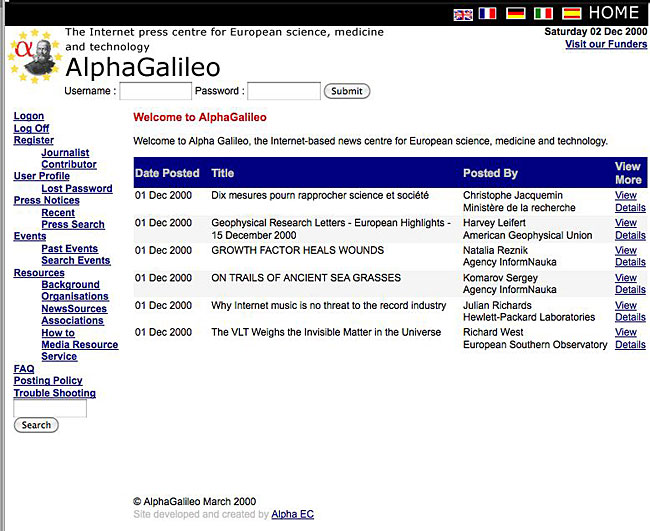The height and width of the screenshot is (531, 650).
Task: Click the 'Saturday 02 Dec 2000' date
Action: point(595,32)
